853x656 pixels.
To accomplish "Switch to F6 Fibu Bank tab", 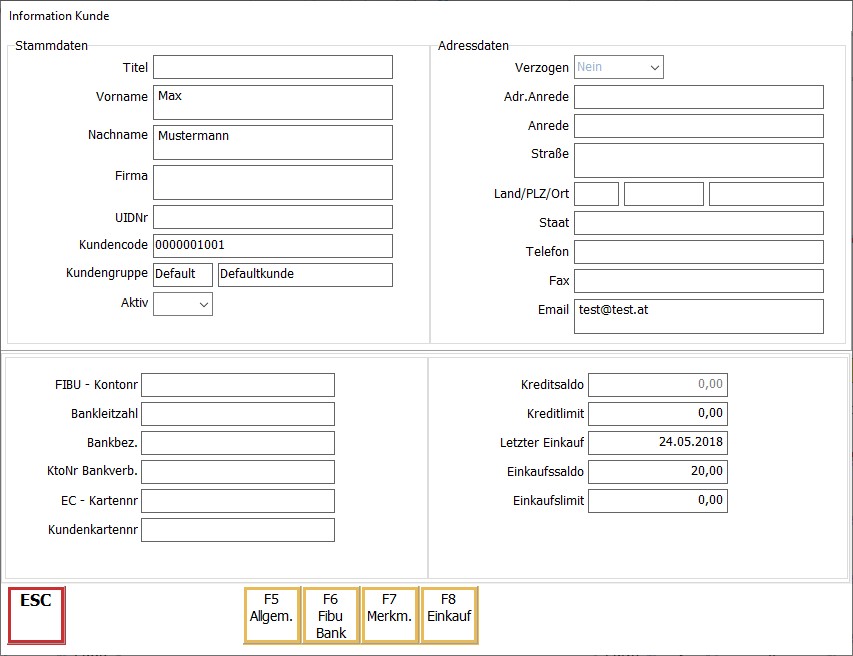I will (331, 615).
